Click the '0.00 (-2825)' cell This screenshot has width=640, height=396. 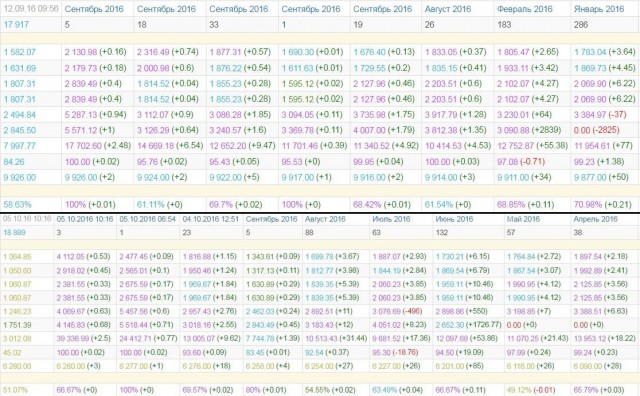pyautogui.click(x=596, y=130)
